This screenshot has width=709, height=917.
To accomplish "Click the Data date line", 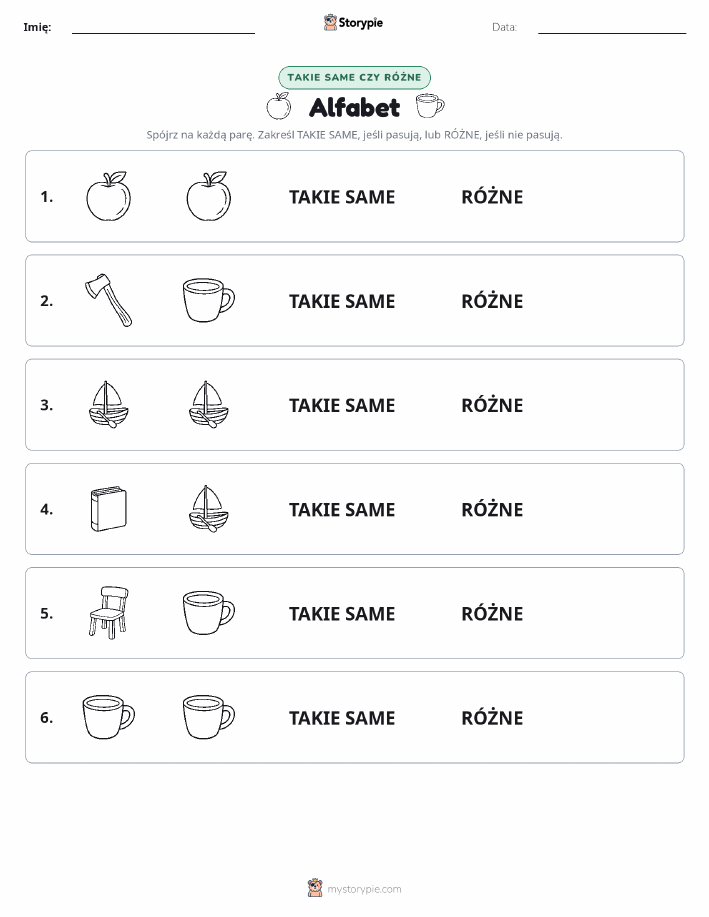I will click(612, 29).
